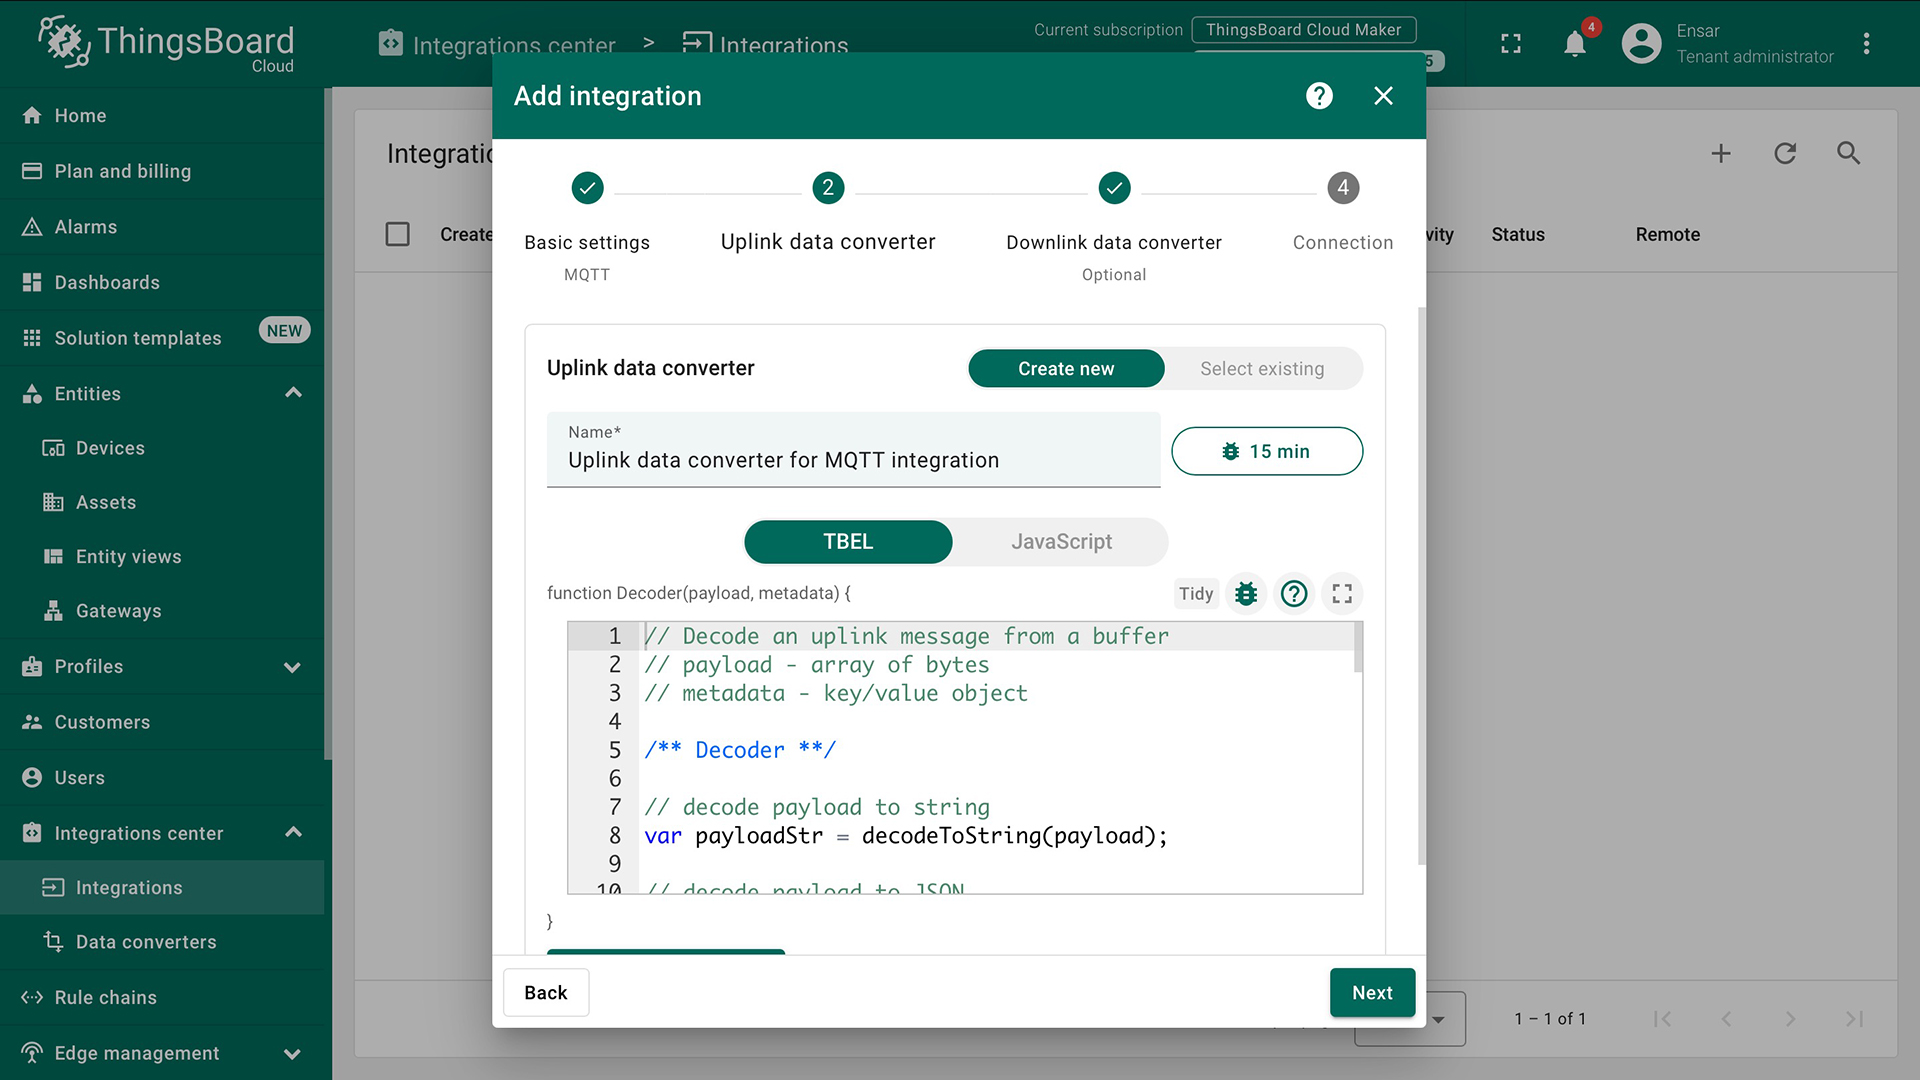The width and height of the screenshot is (1920, 1080).
Task: Open the Dashboards page
Action: (105, 282)
